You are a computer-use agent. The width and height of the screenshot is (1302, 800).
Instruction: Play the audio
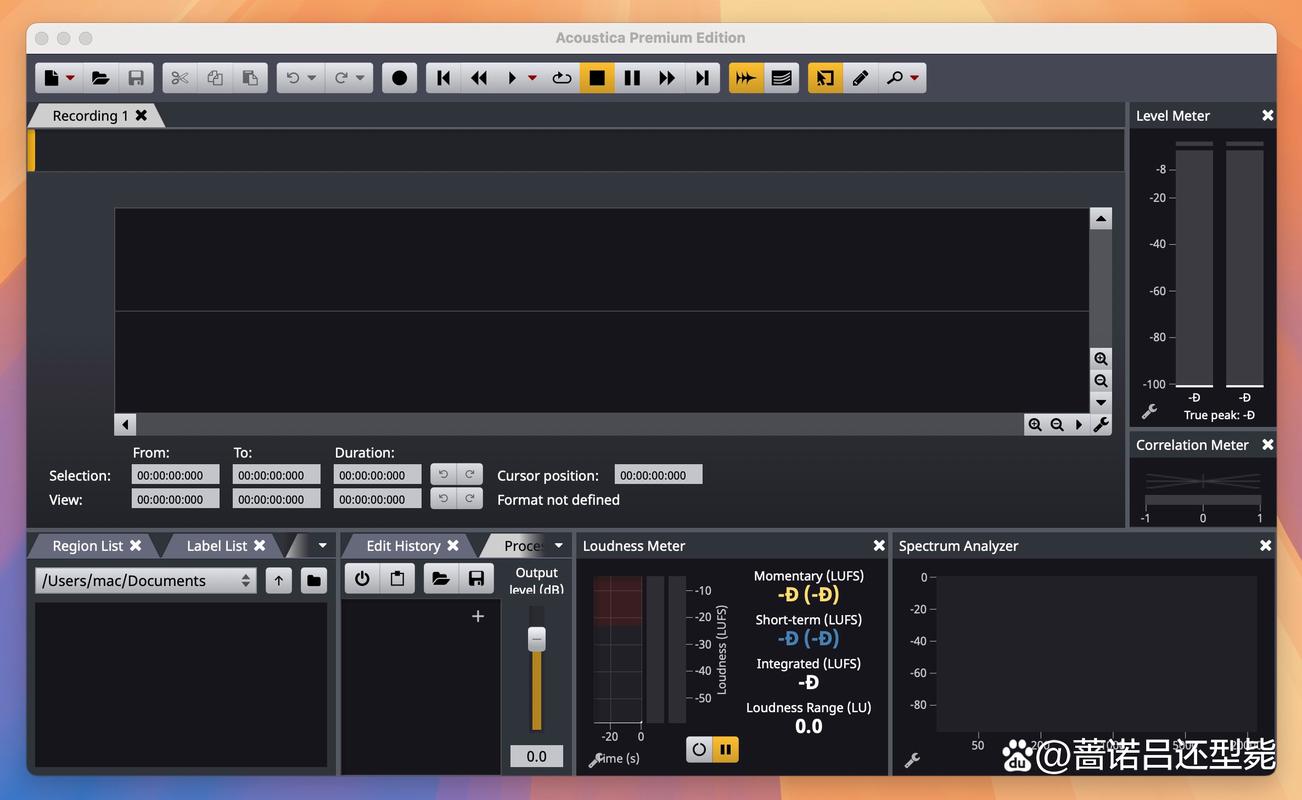(x=512, y=78)
